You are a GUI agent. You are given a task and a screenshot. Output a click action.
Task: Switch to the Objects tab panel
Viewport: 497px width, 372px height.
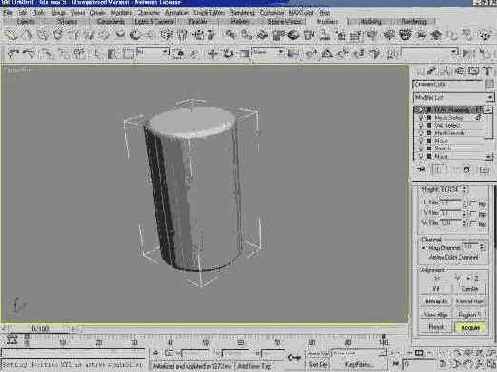click(x=25, y=22)
